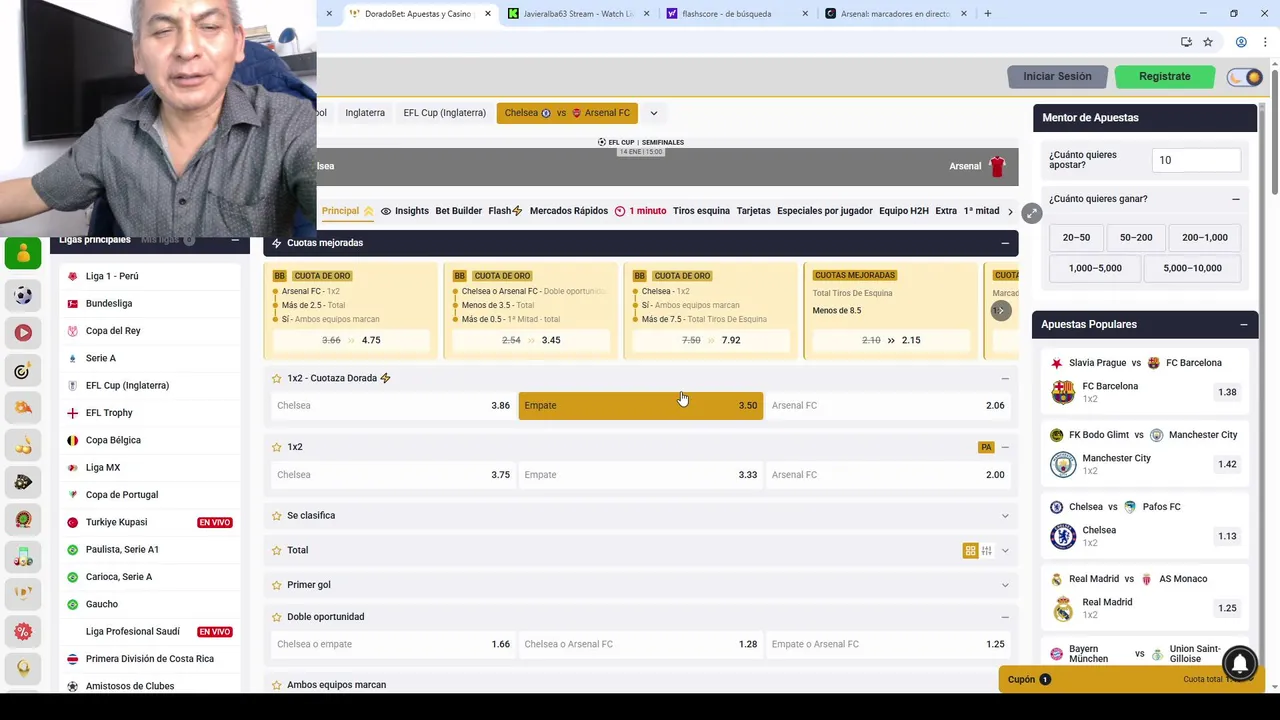The width and height of the screenshot is (1280, 720).
Task: Favorite the Se clasifica market star
Action: [x=277, y=515]
